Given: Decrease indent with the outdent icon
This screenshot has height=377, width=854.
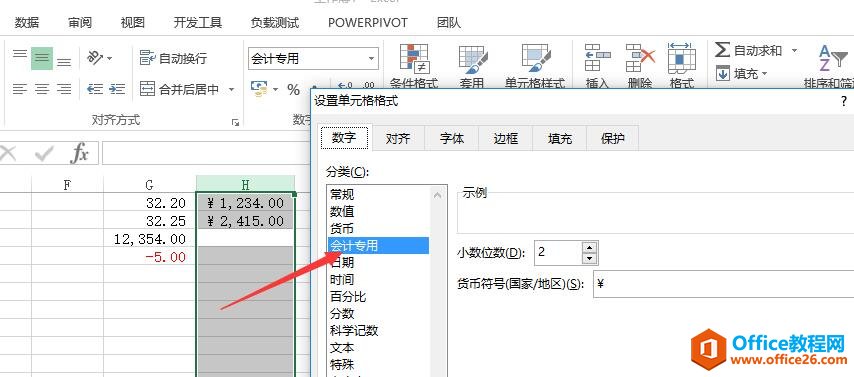Looking at the screenshot, I should (x=95, y=89).
